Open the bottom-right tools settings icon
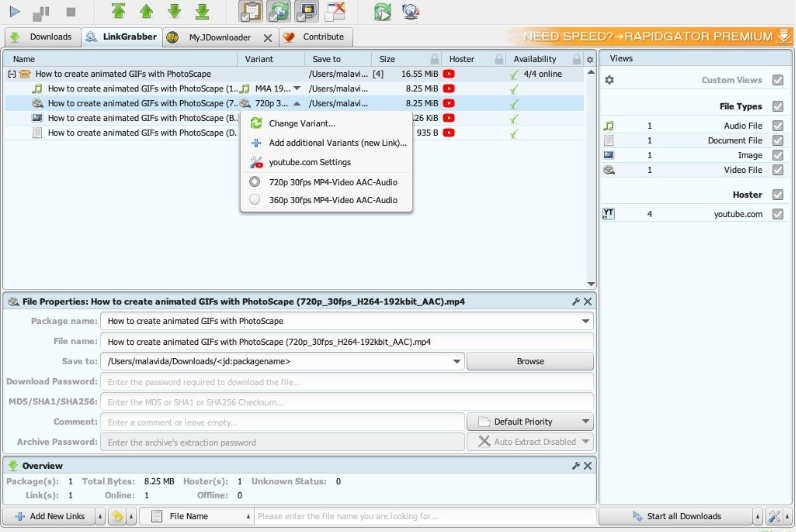The height and width of the screenshot is (532, 796). click(774, 516)
